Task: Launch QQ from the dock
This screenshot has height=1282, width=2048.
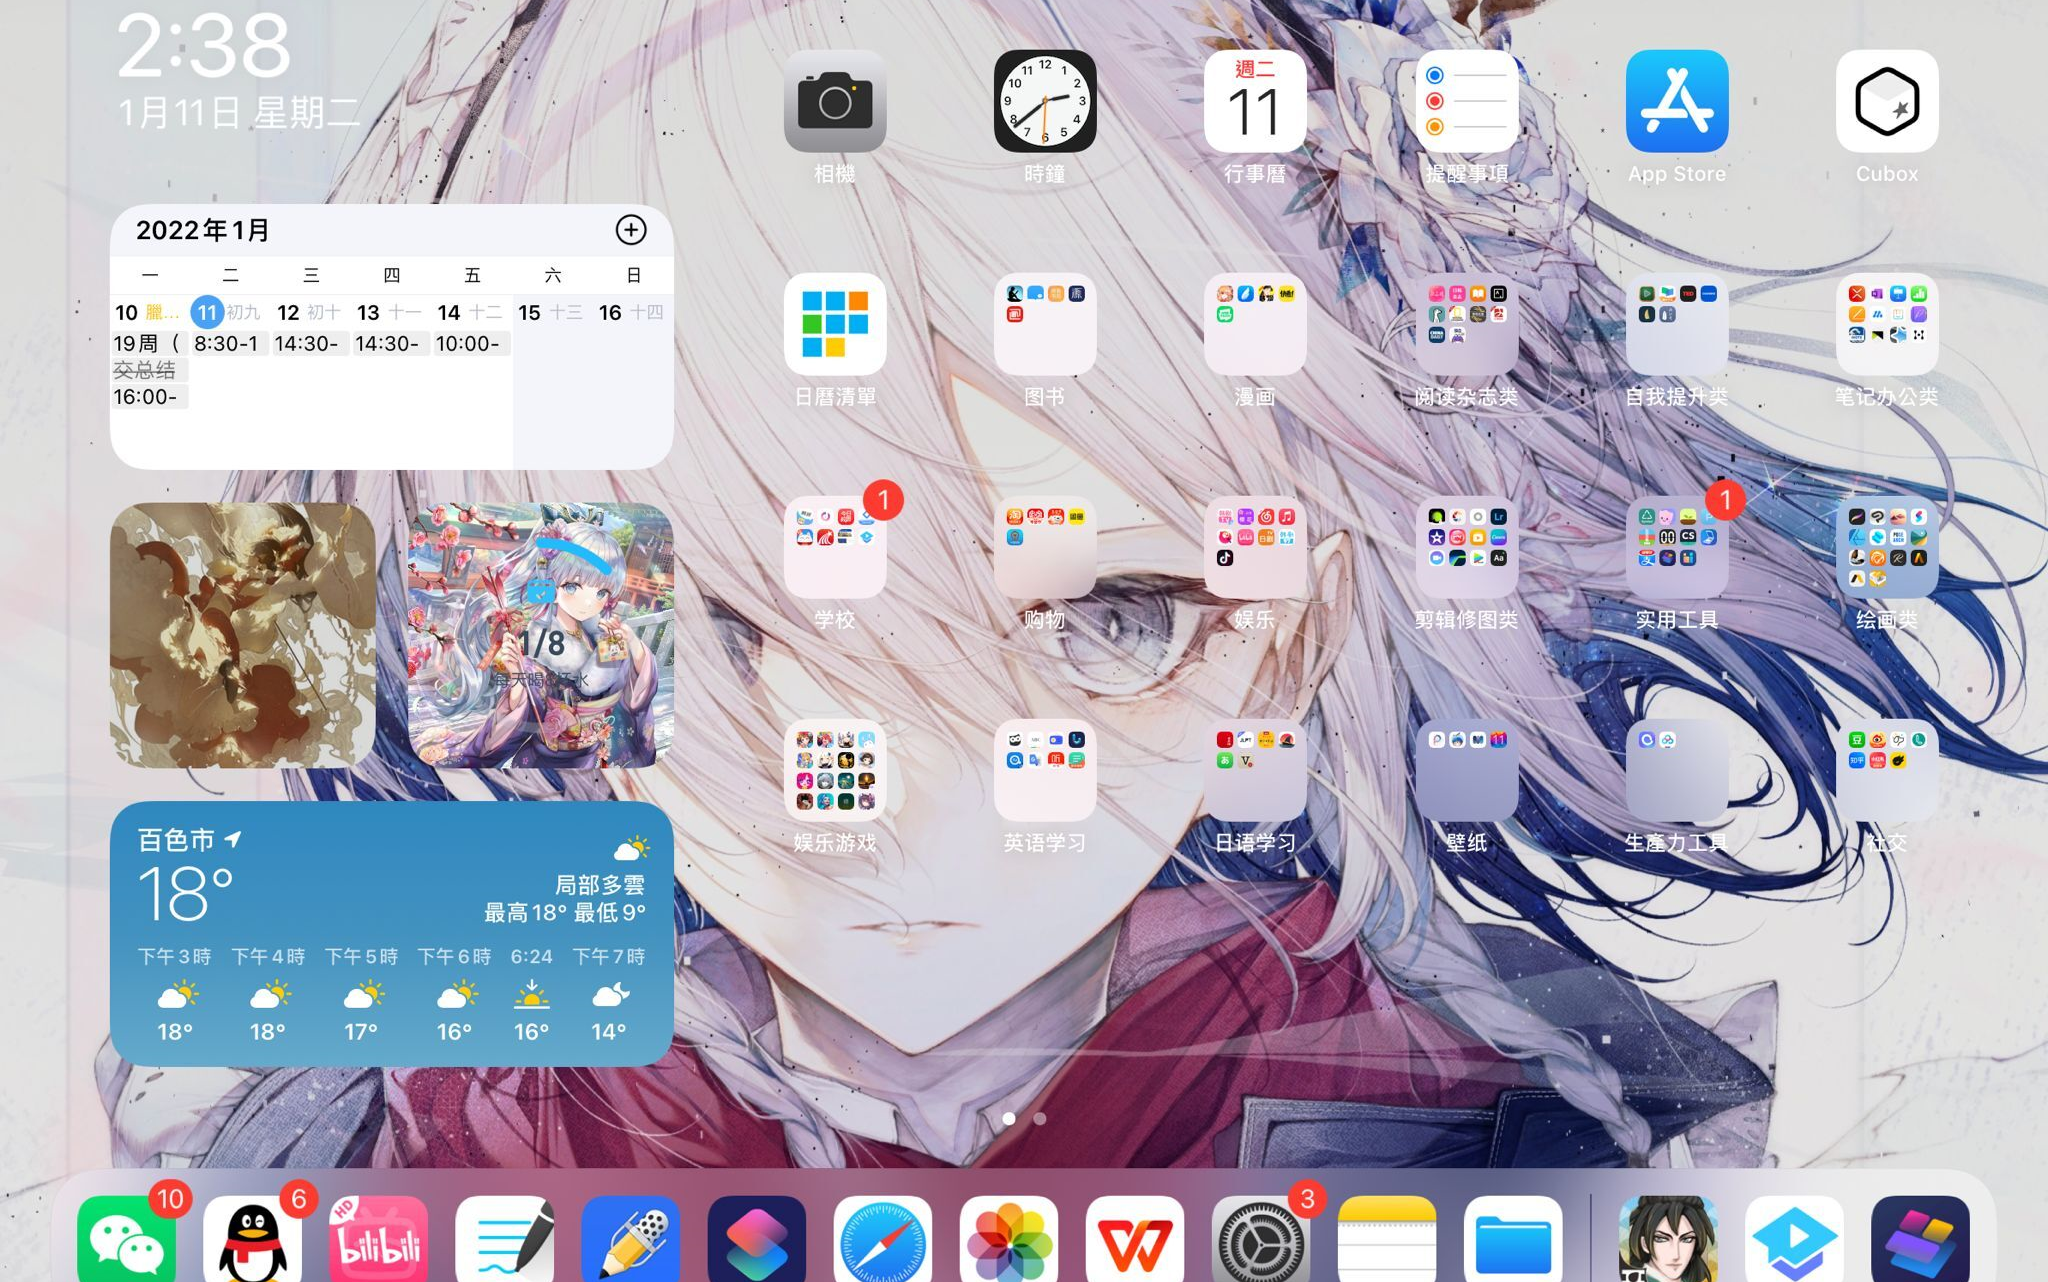Action: coord(253,1240)
